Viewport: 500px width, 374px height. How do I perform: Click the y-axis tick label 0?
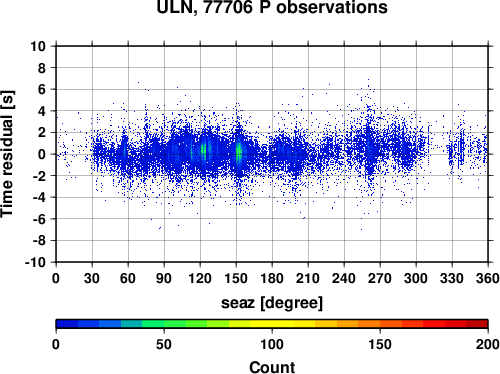pos(42,154)
